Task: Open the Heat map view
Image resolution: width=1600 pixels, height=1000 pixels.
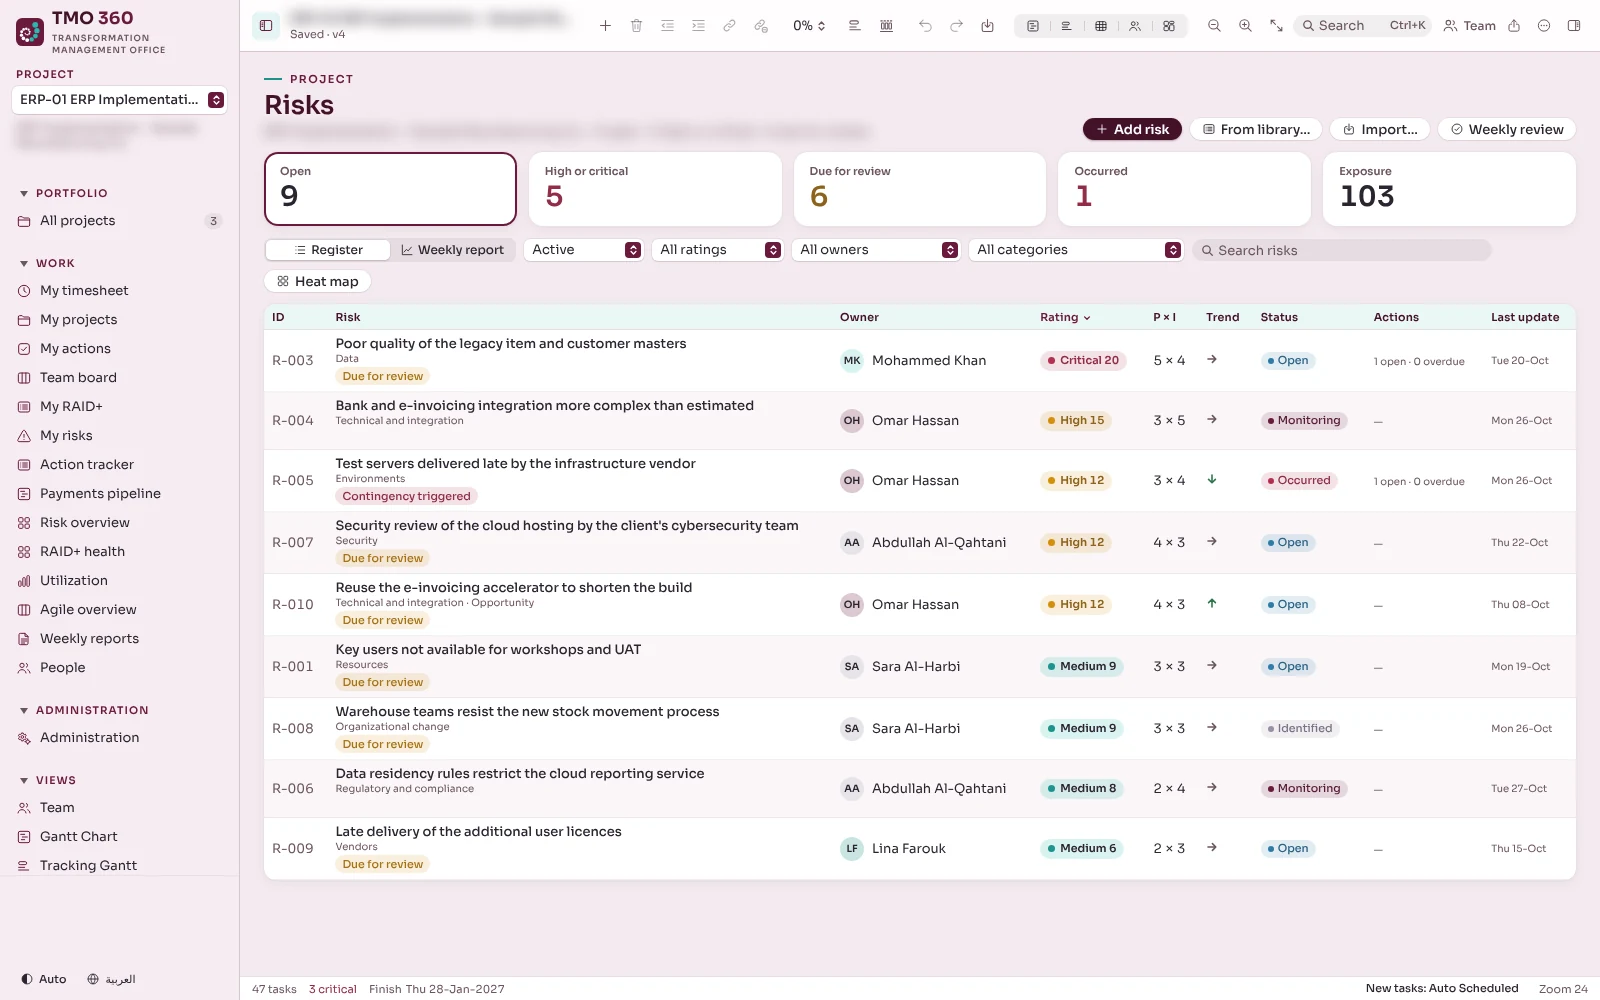Action: pos(318,282)
